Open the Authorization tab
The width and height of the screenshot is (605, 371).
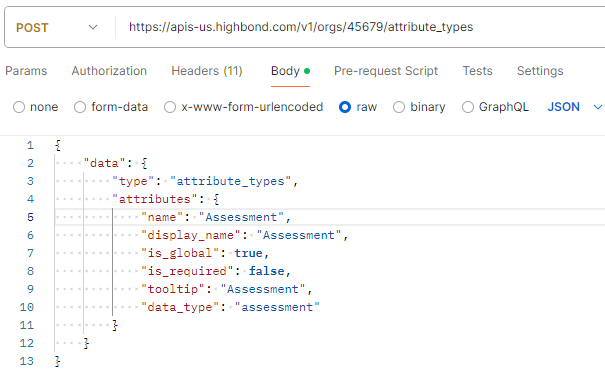pos(109,71)
